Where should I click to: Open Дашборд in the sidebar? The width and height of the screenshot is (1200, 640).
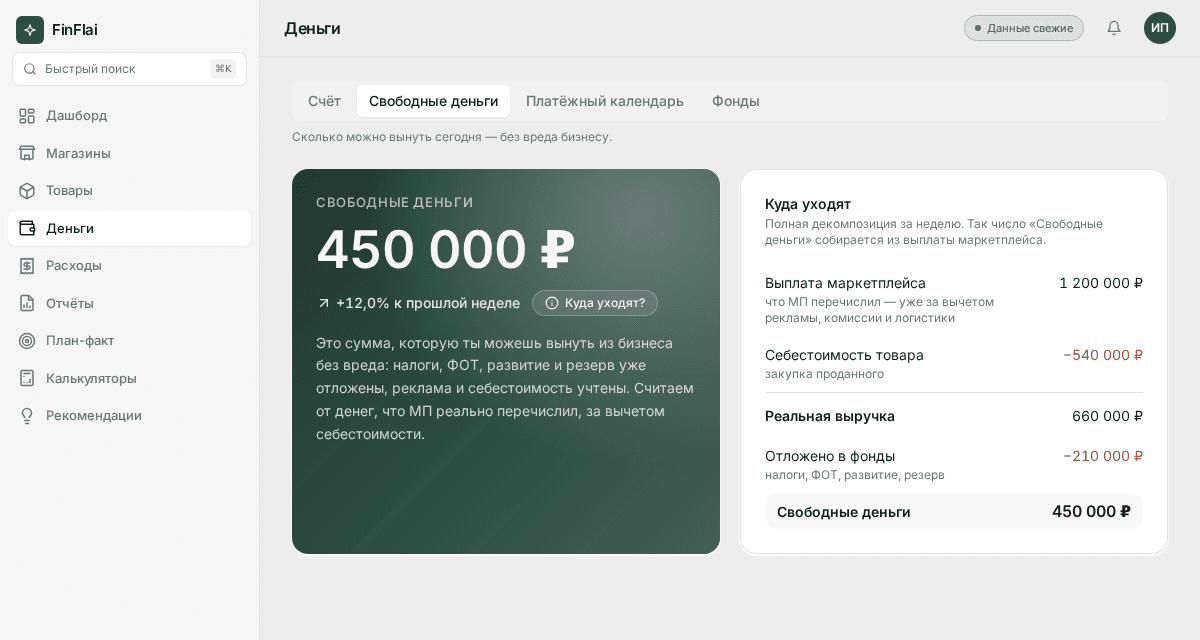click(129, 116)
